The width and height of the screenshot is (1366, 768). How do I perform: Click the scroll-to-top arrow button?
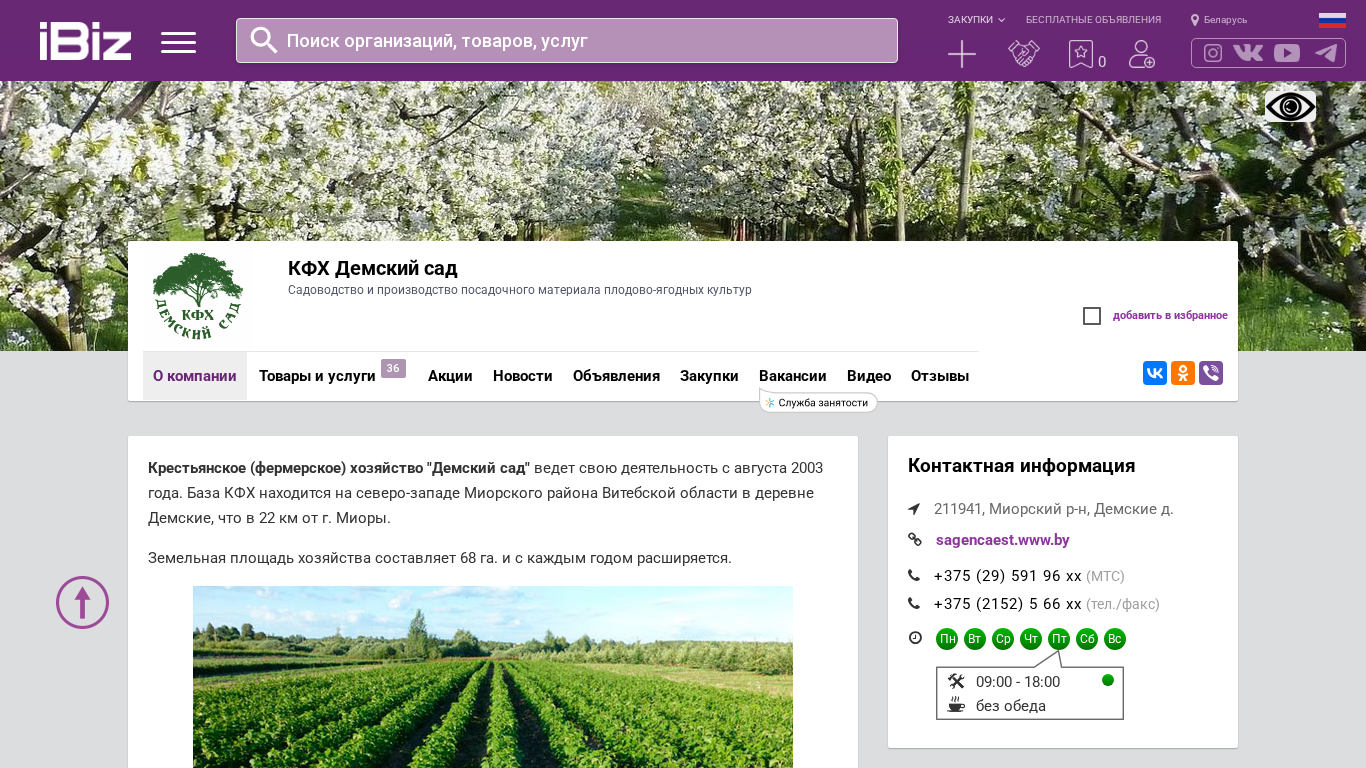(x=82, y=602)
